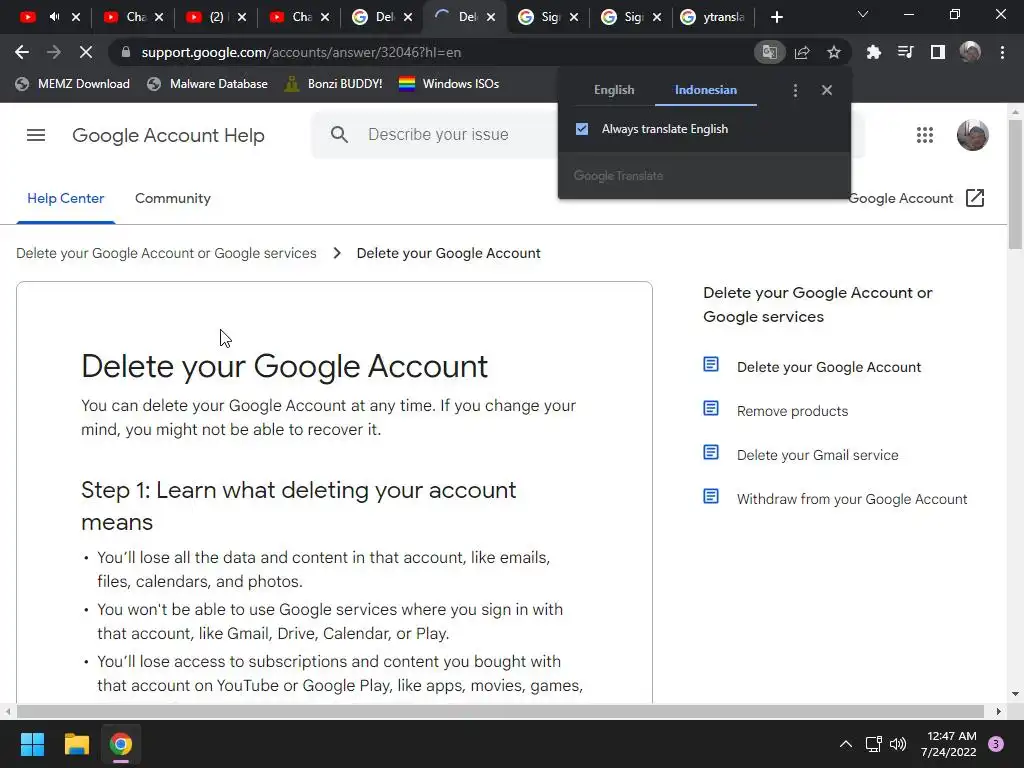Open the clock showing 12:47 AM

click(948, 744)
